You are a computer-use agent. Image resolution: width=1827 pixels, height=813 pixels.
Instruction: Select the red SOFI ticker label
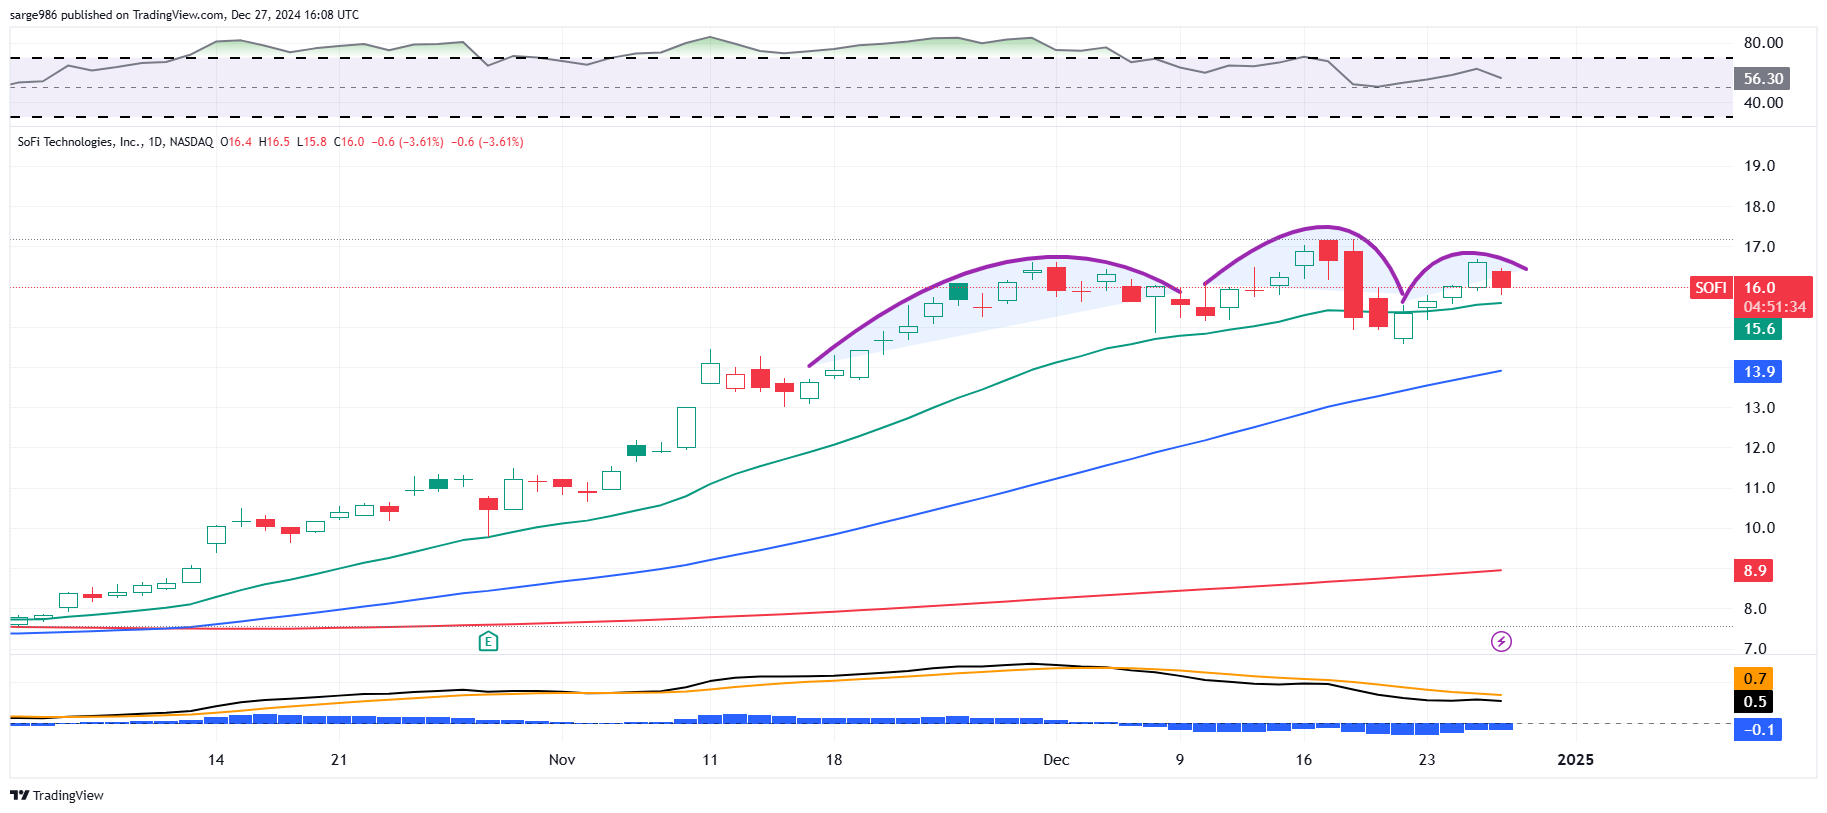click(x=1710, y=288)
